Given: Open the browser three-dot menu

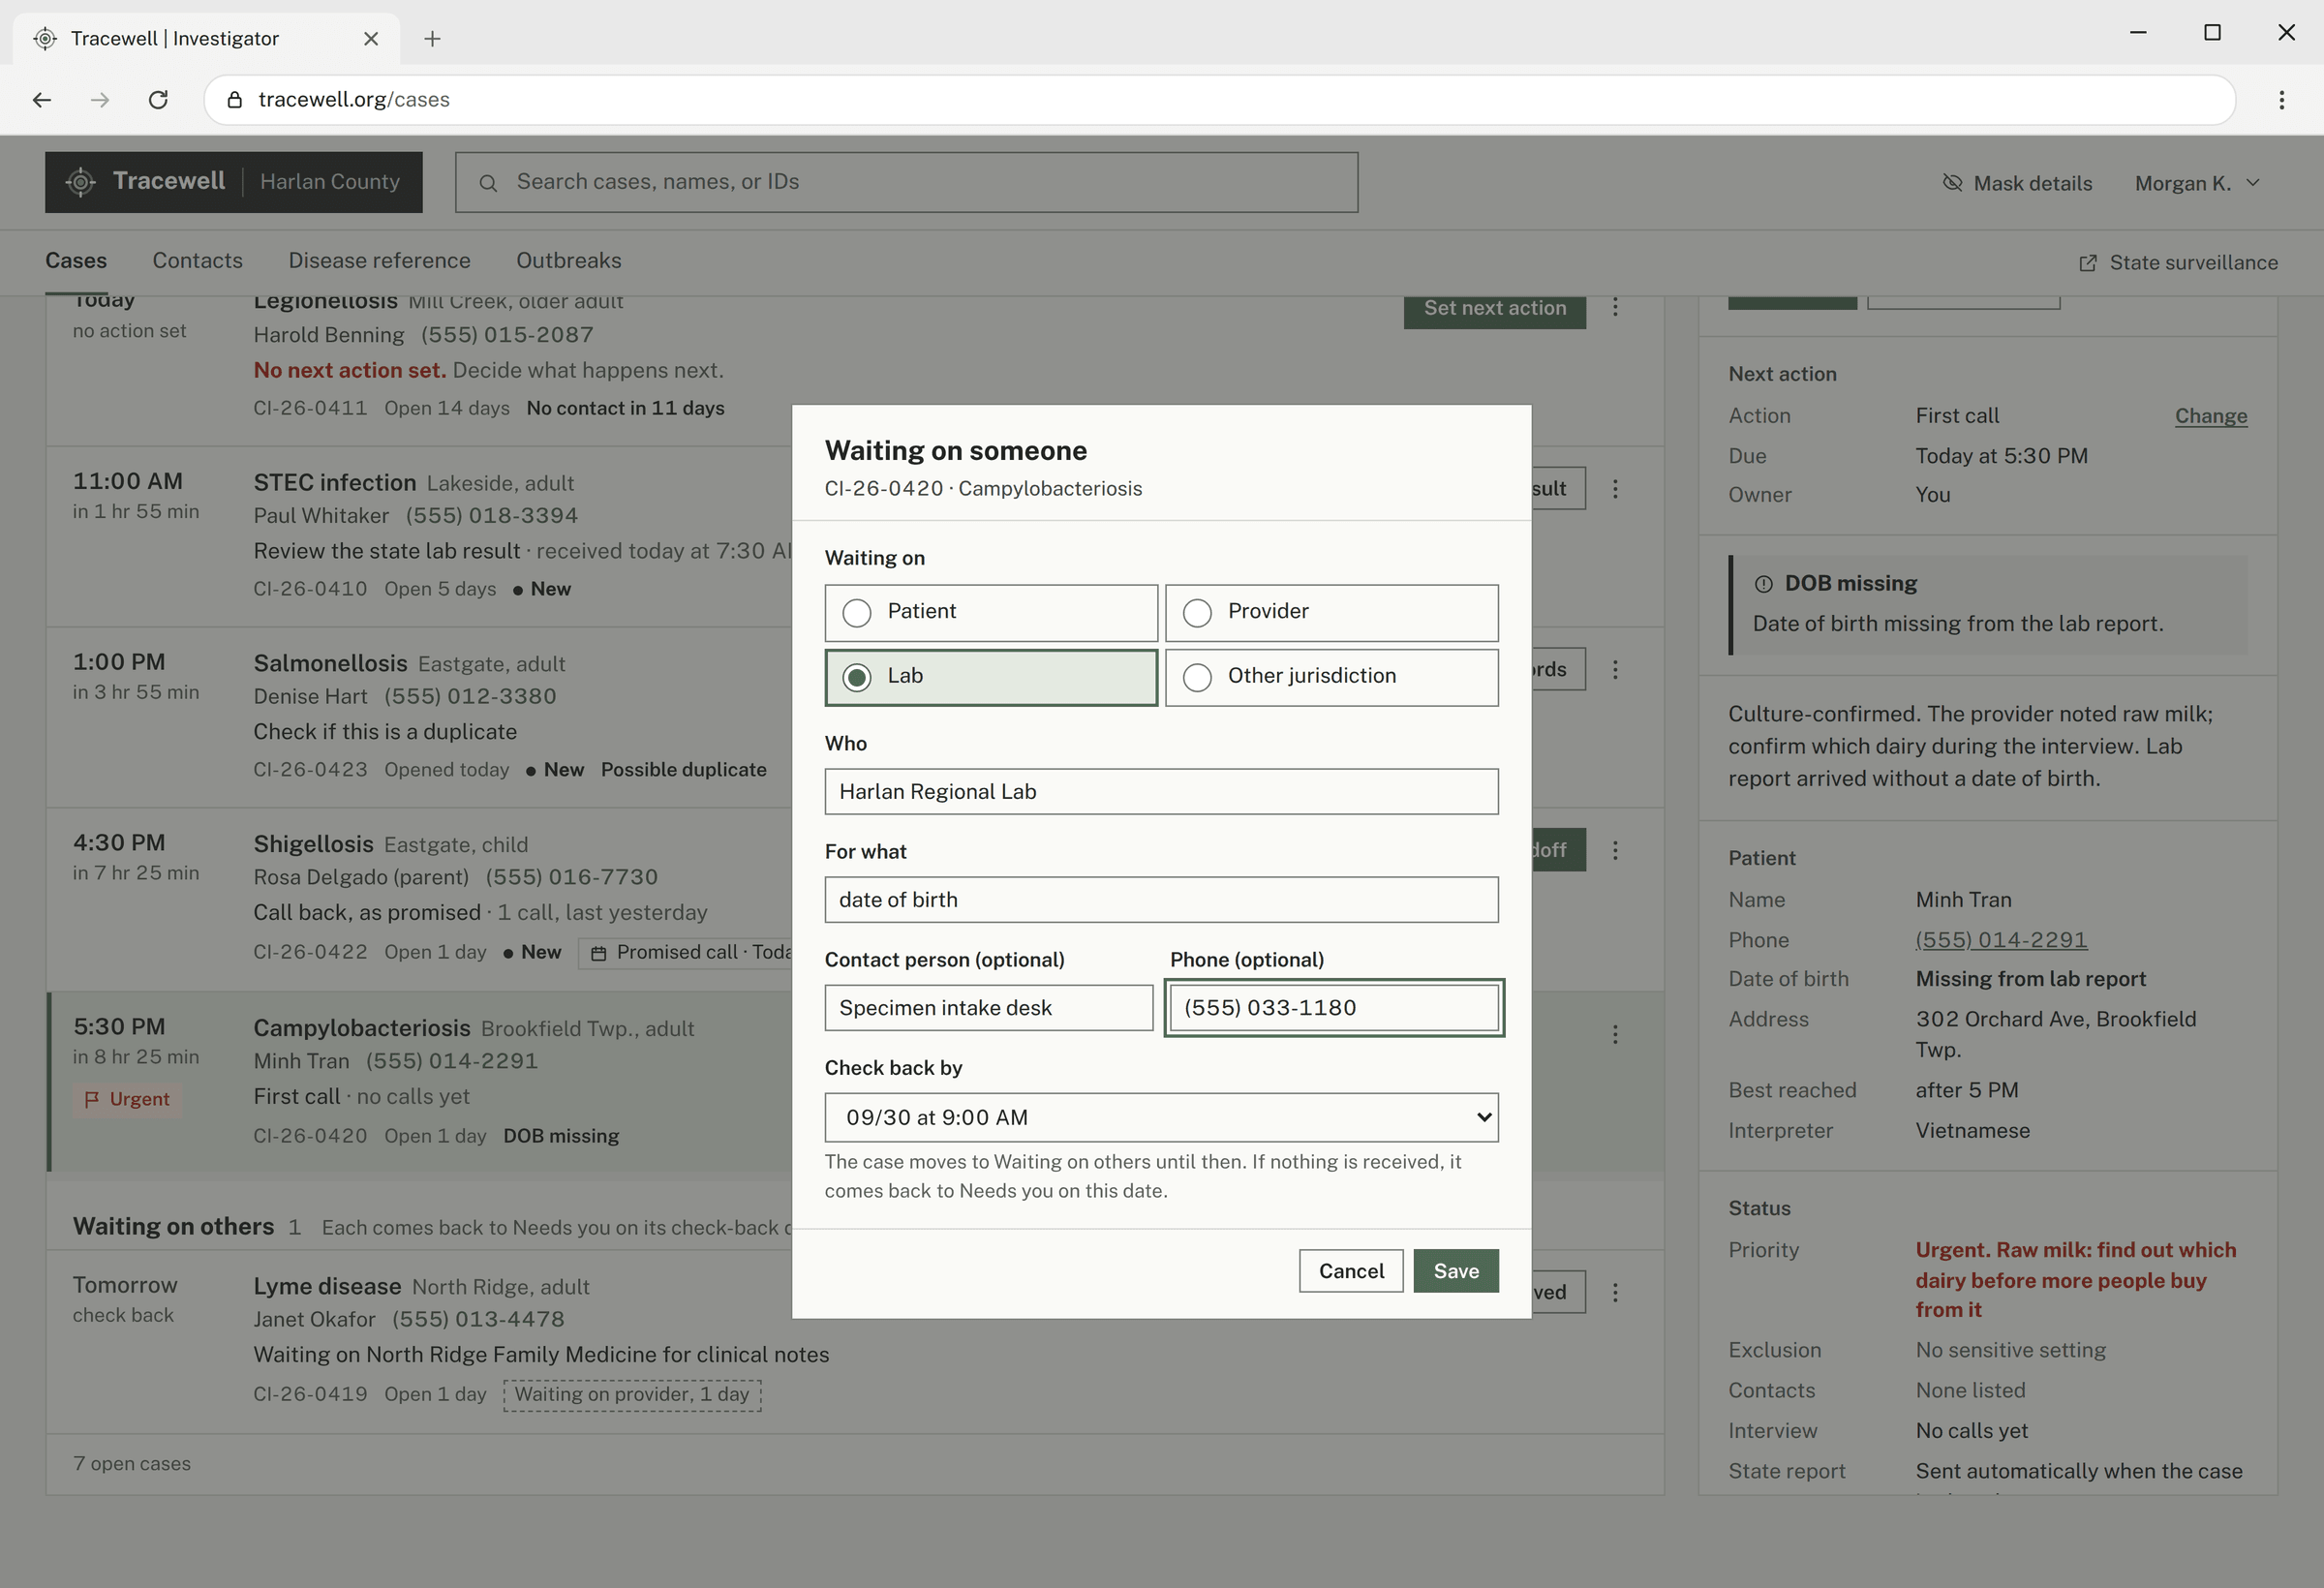Looking at the screenshot, I should point(2281,100).
